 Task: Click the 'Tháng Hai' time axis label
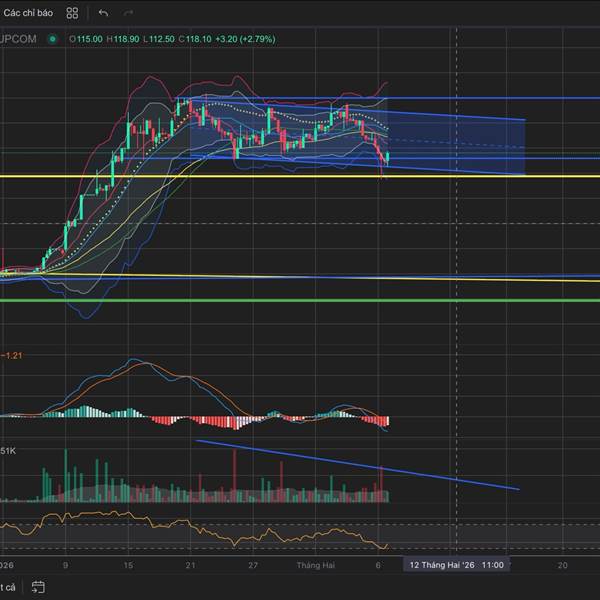coord(316,565)
